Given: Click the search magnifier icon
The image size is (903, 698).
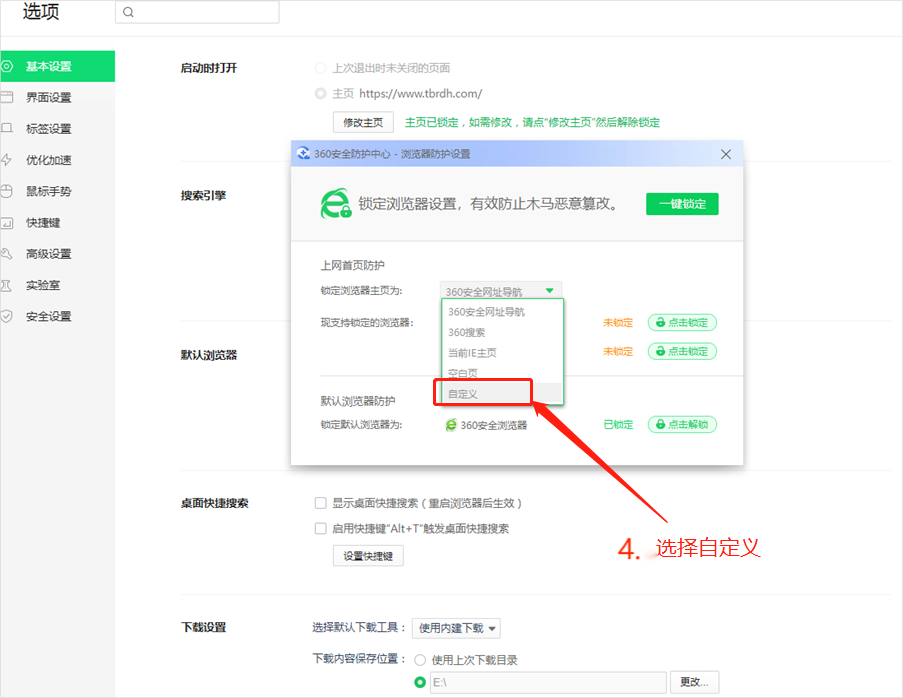Looking at the screenshot, I should tap(128, 12).
